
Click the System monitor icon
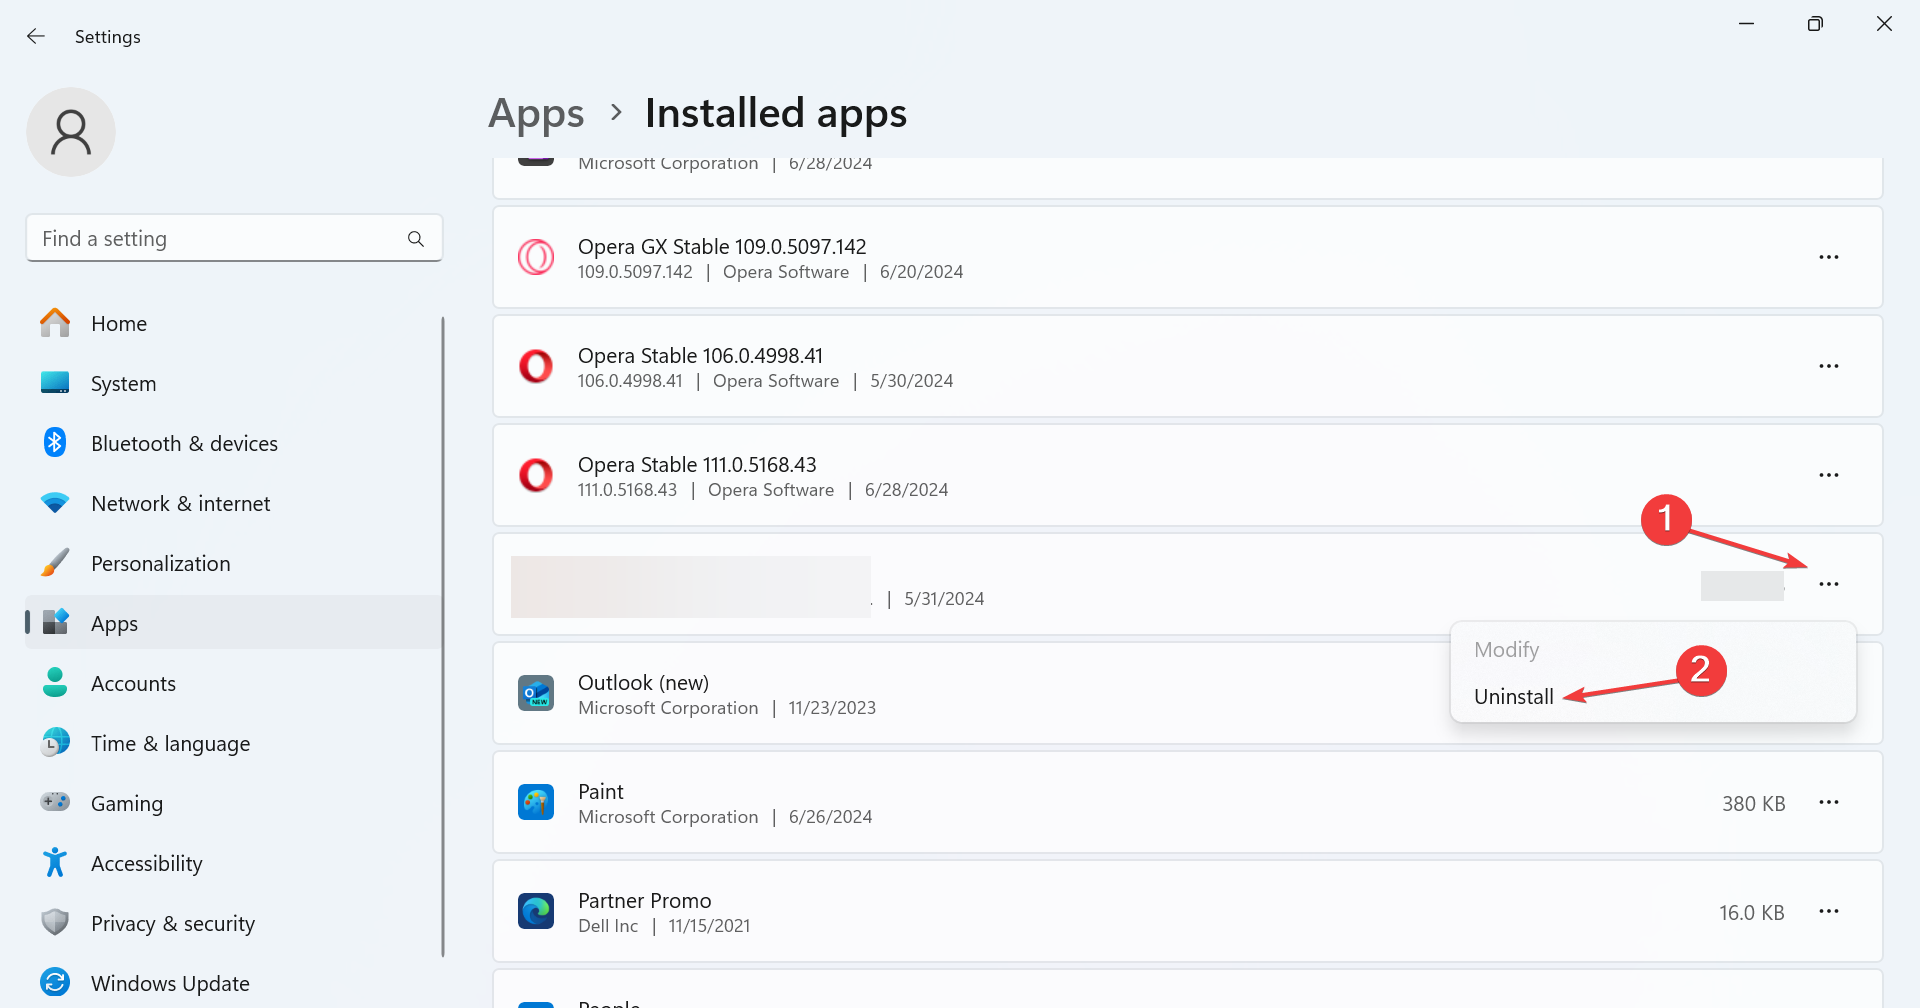55,382
